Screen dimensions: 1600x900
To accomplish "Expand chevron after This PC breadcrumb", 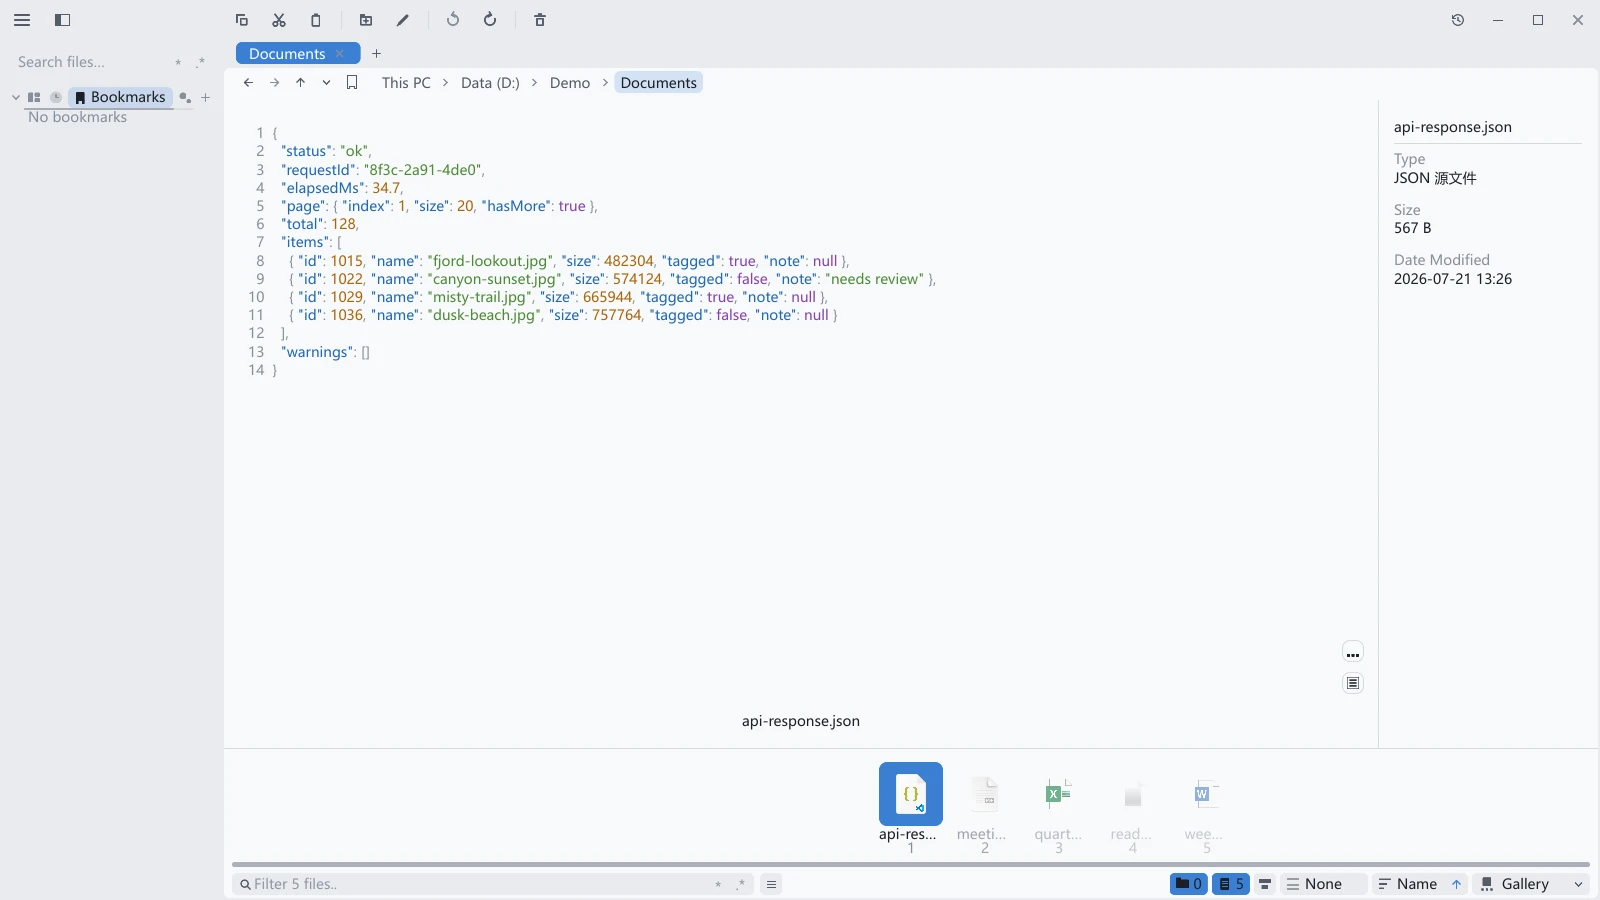I will coord(446,83).
